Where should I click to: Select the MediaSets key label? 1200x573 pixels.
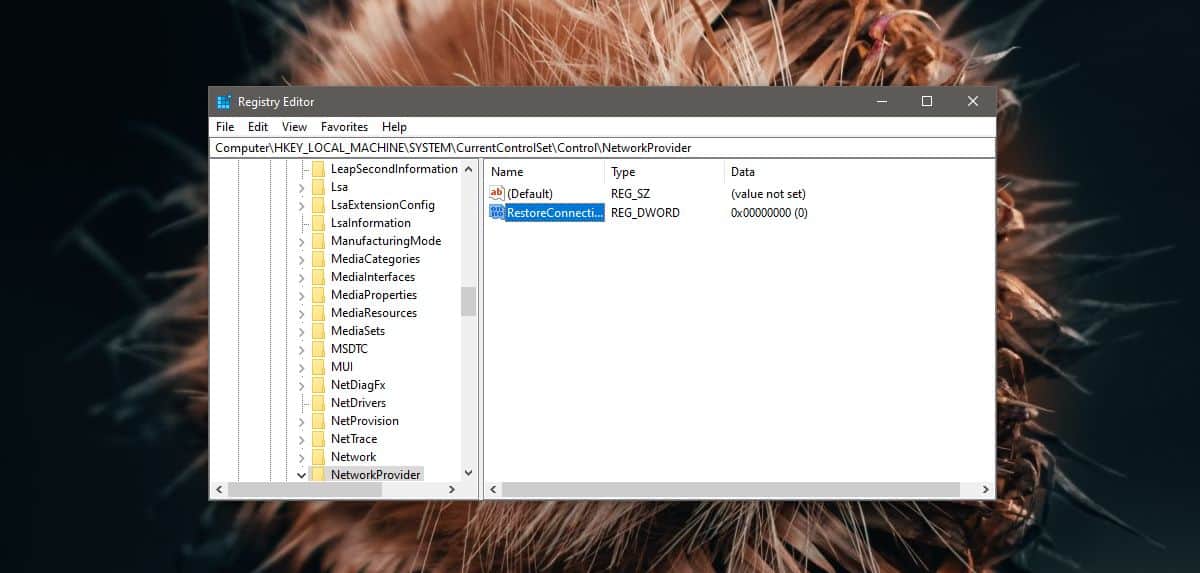(x=358, y=331)
